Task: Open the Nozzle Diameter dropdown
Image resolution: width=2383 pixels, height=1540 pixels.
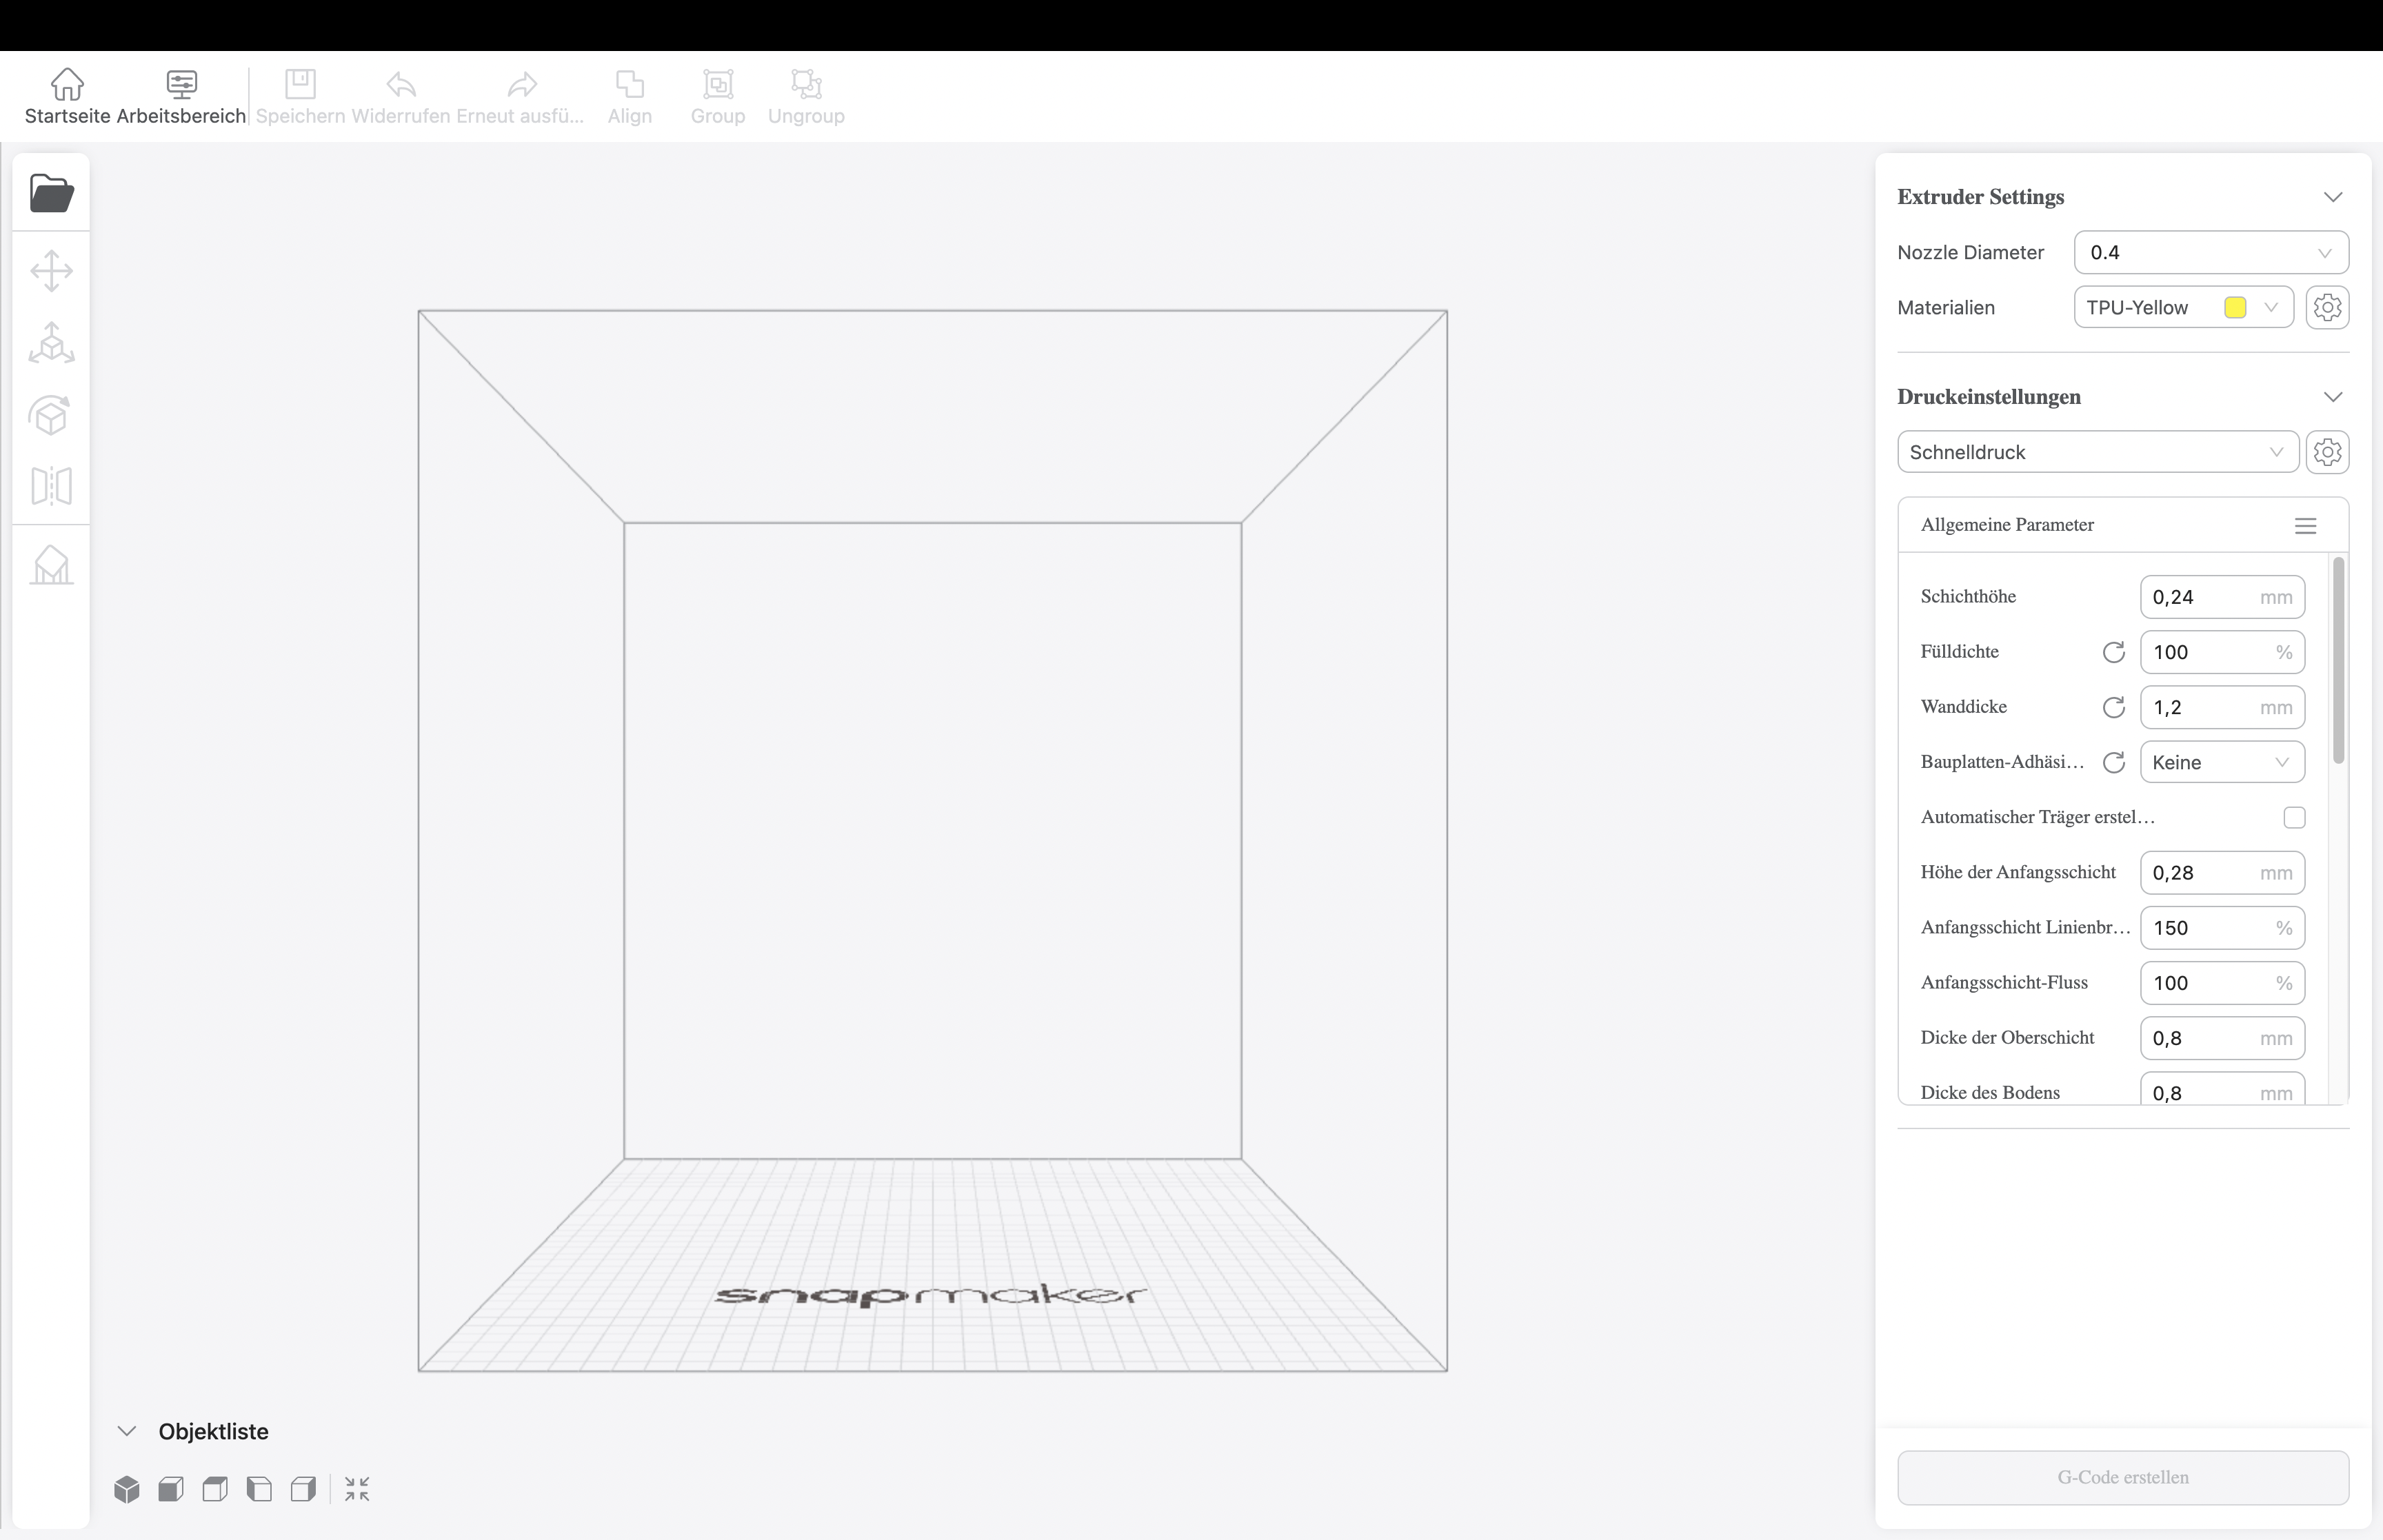Action: tap(2210, 253)
